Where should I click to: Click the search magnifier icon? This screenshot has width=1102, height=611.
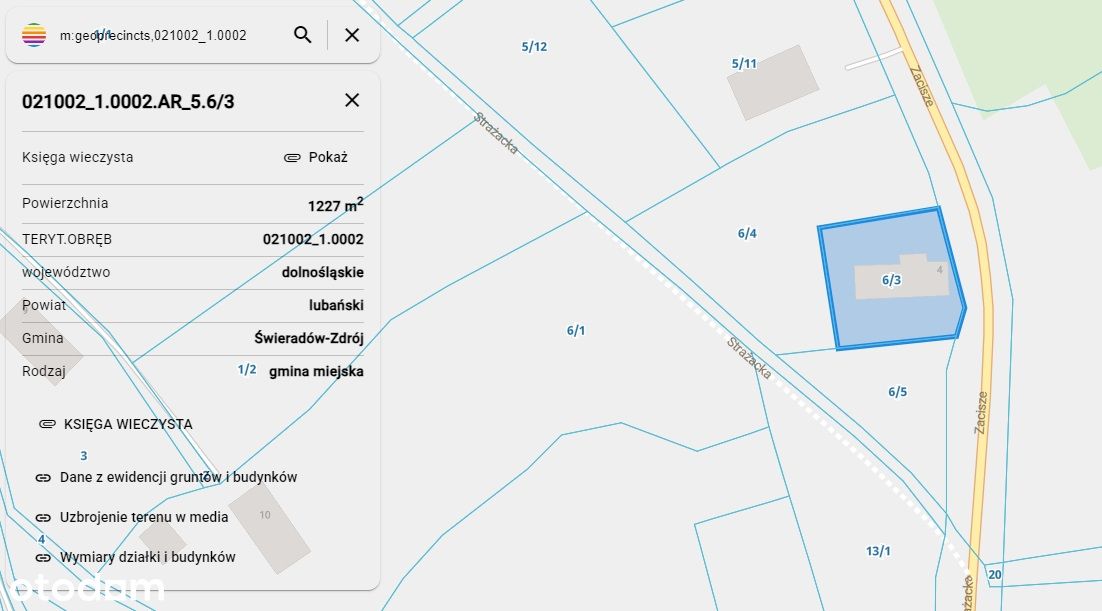pos(302,34)
